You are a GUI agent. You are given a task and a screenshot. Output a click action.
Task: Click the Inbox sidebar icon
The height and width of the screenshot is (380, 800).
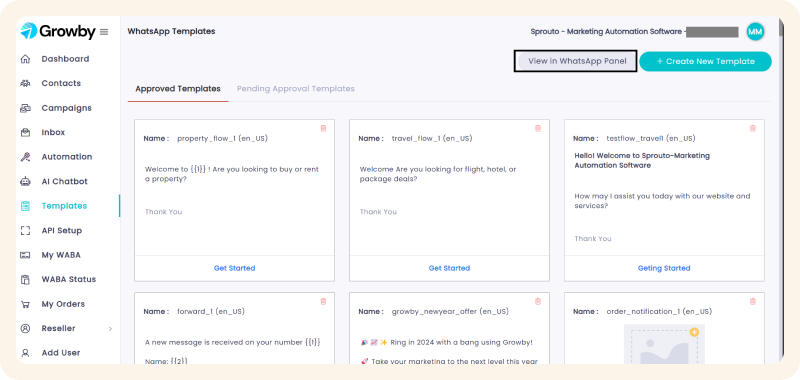25,132
